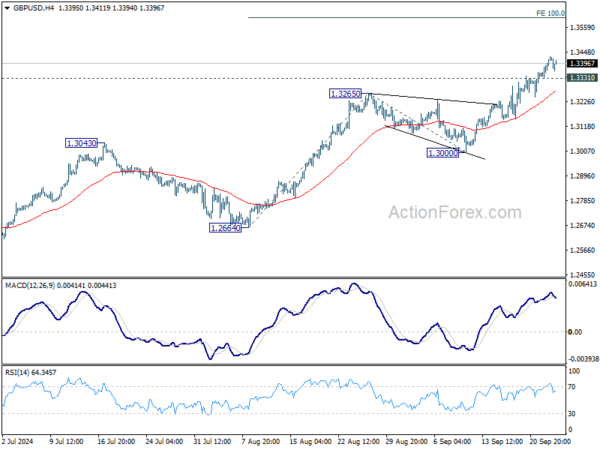600x450 pixels.
Task: Click the FE 100.0 projection label
Action: [x=550, y=13]
